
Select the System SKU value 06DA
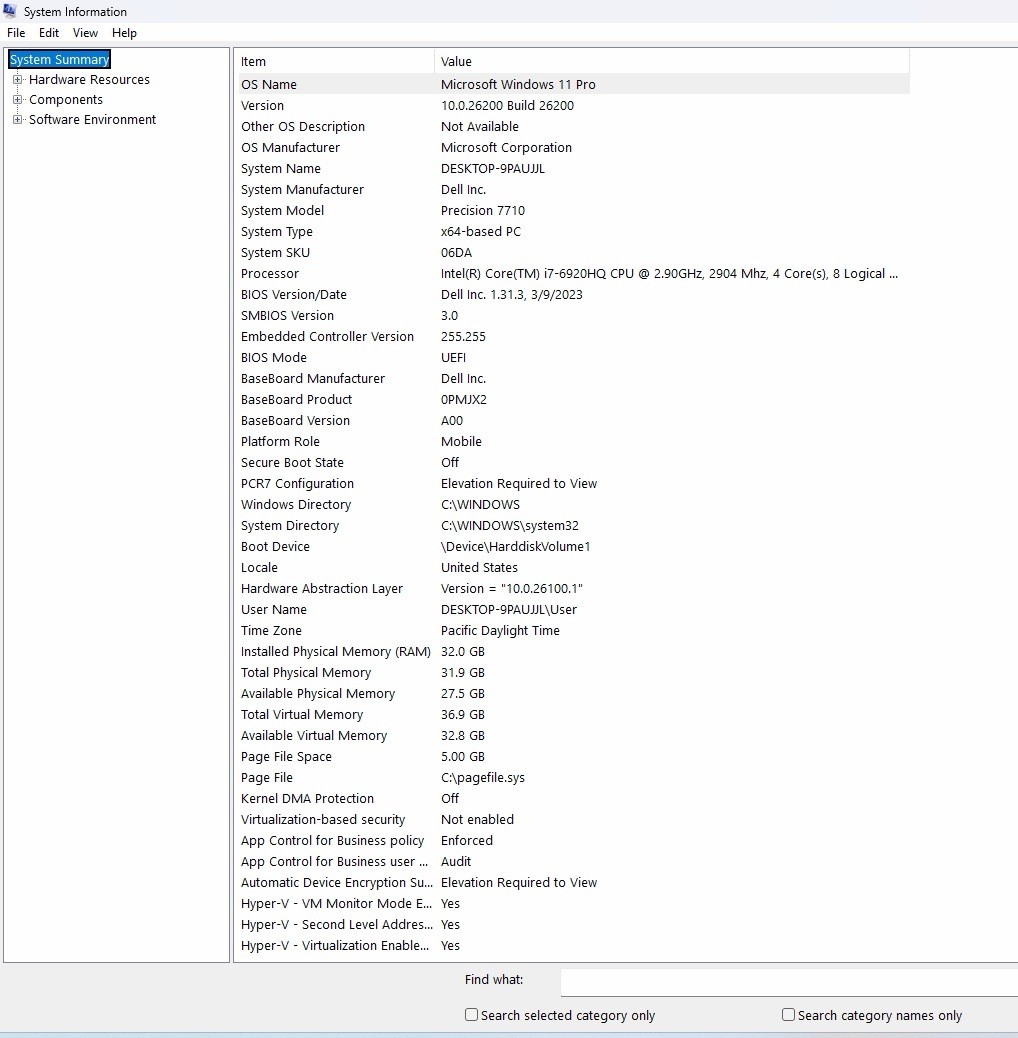[x=457, y=252]
